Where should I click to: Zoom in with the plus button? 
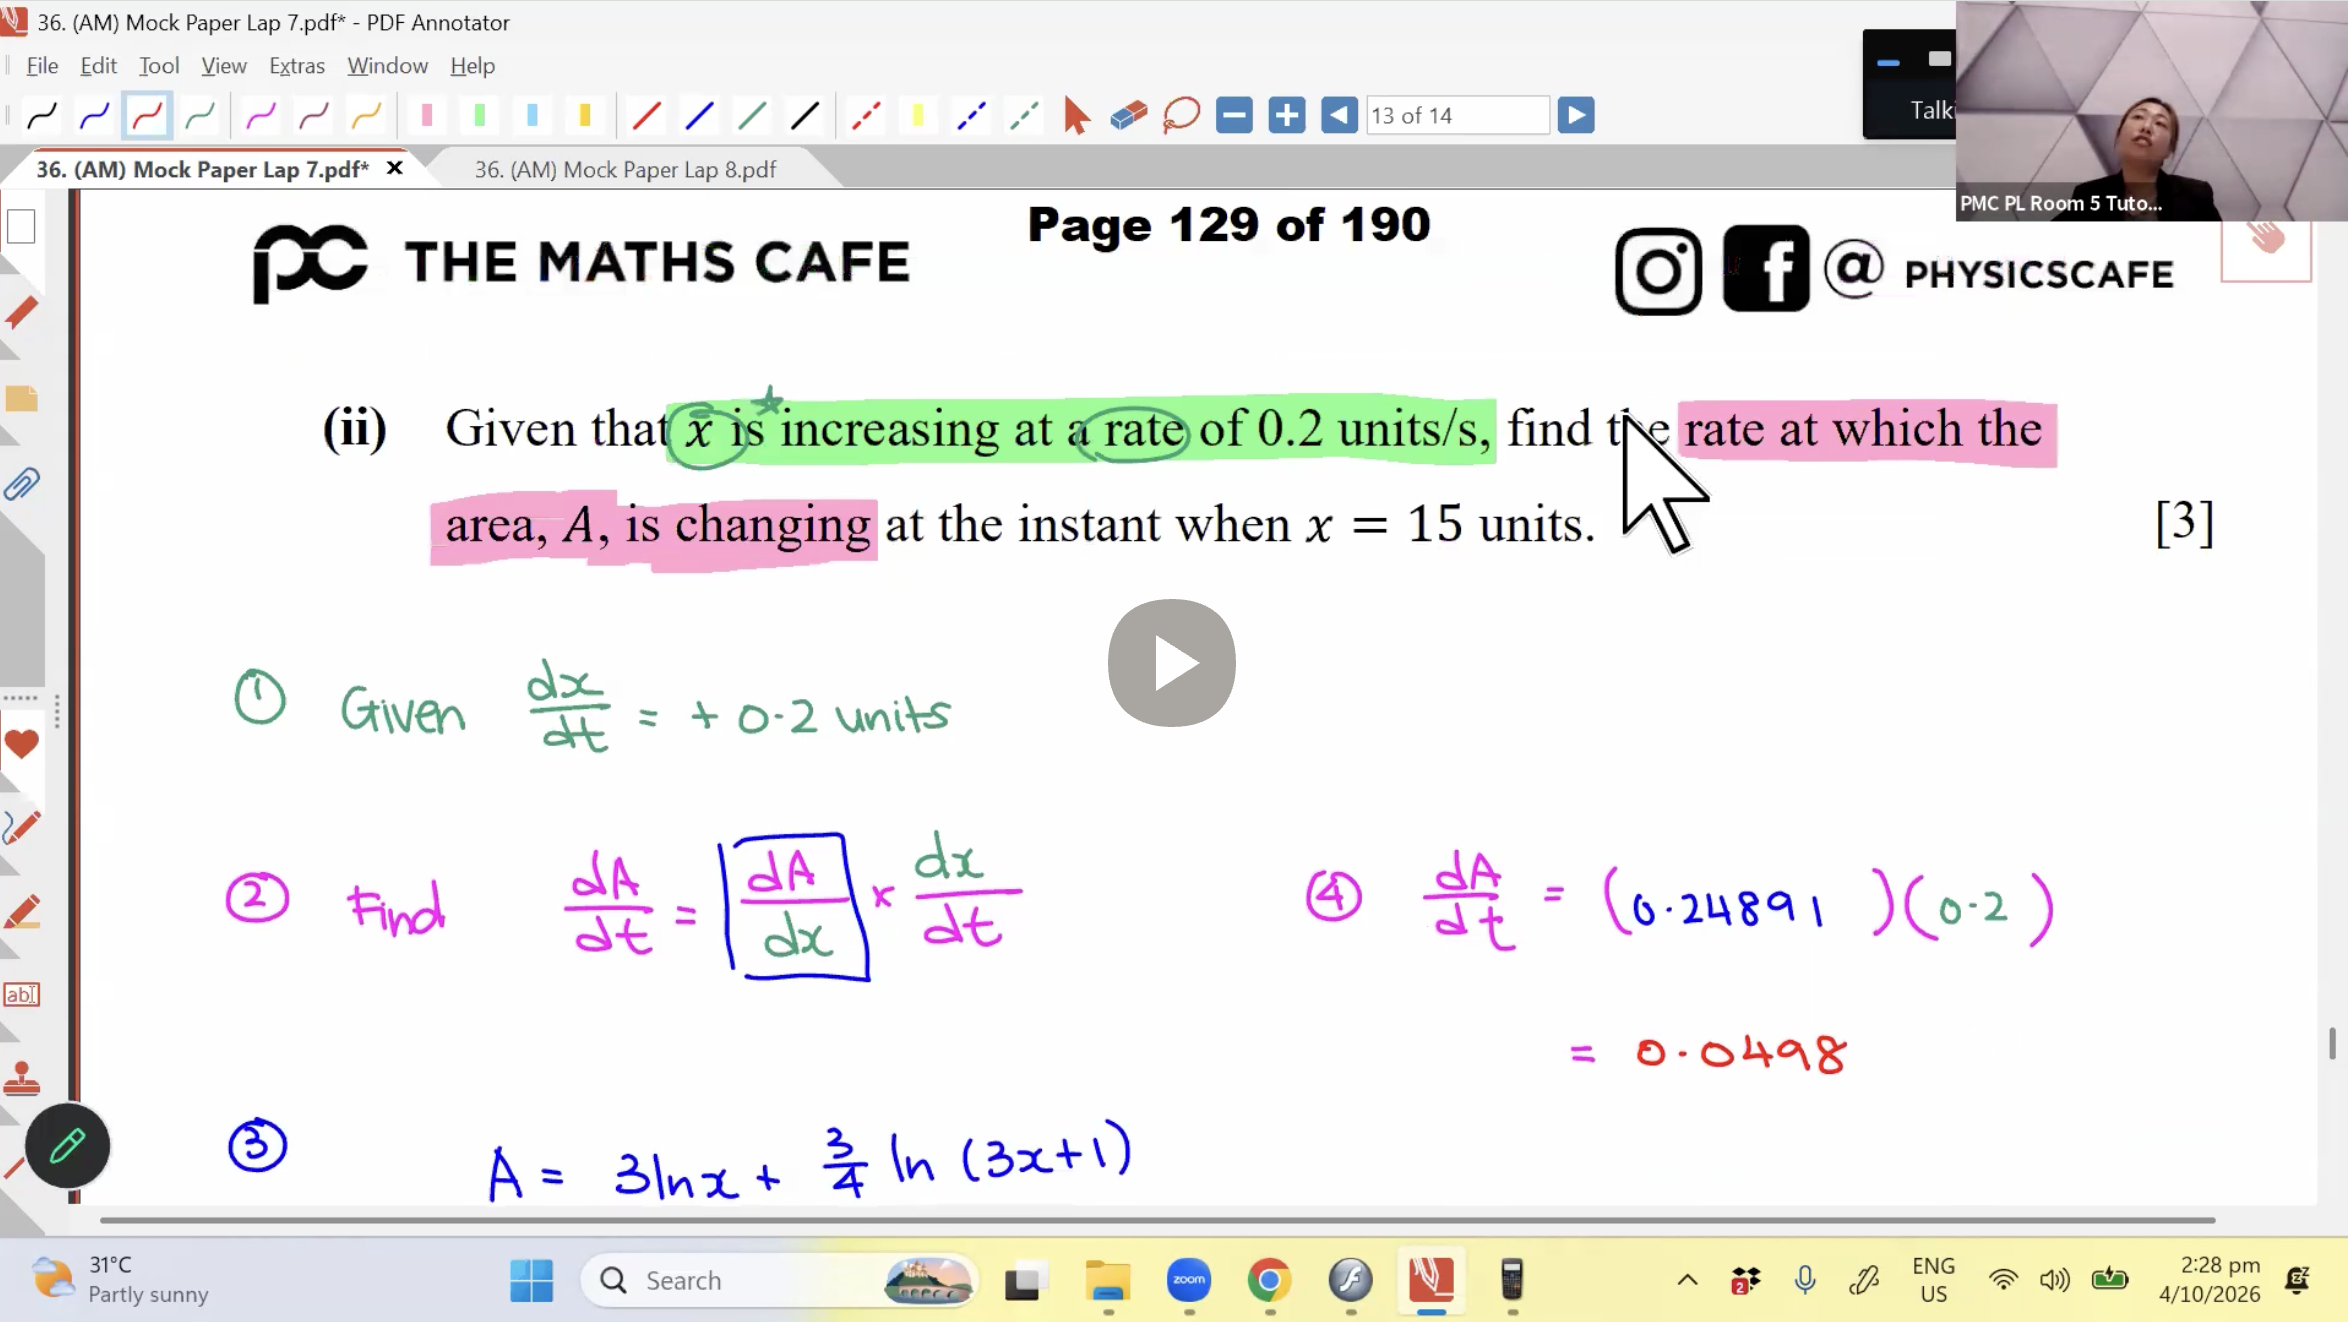coord(1287,116)
